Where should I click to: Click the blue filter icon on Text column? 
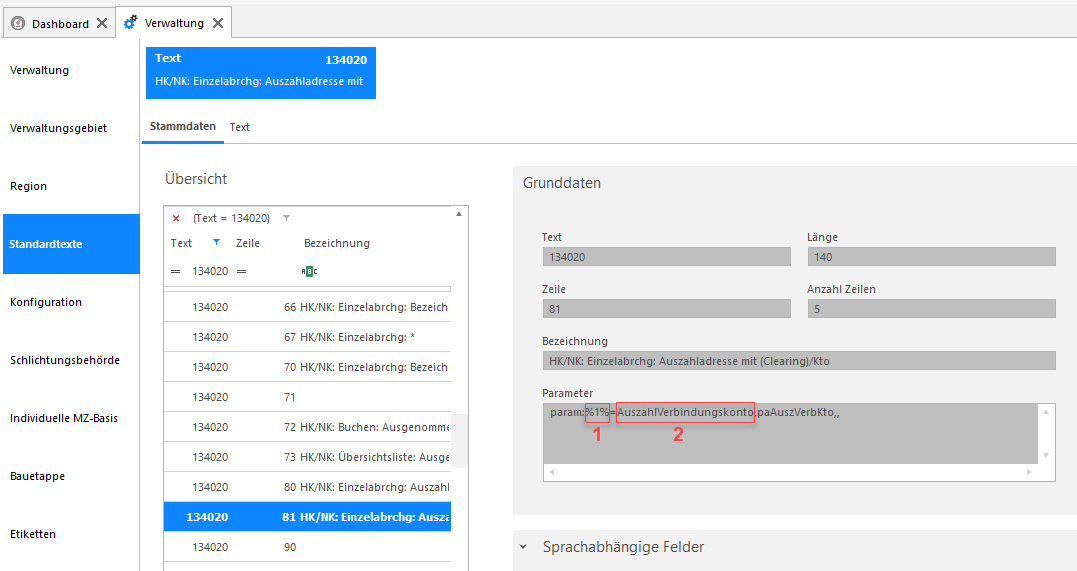(x=216, y=243)
